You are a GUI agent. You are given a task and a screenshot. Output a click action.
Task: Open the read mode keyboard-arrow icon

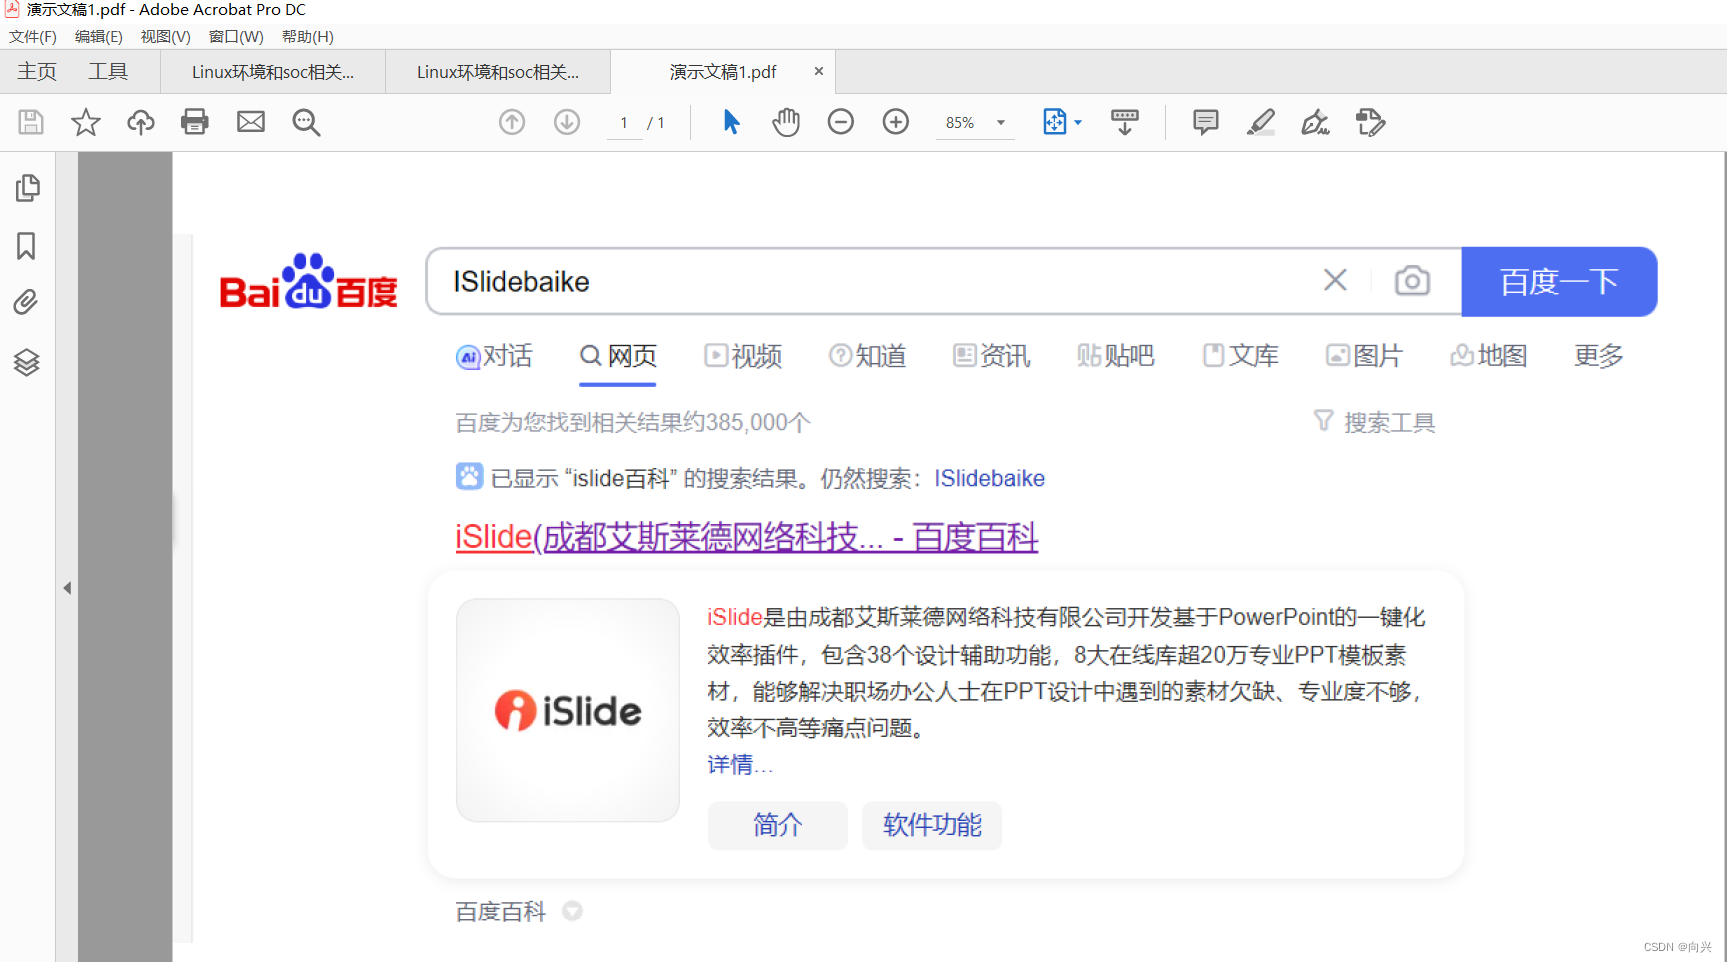click(x=1125, y=122)
